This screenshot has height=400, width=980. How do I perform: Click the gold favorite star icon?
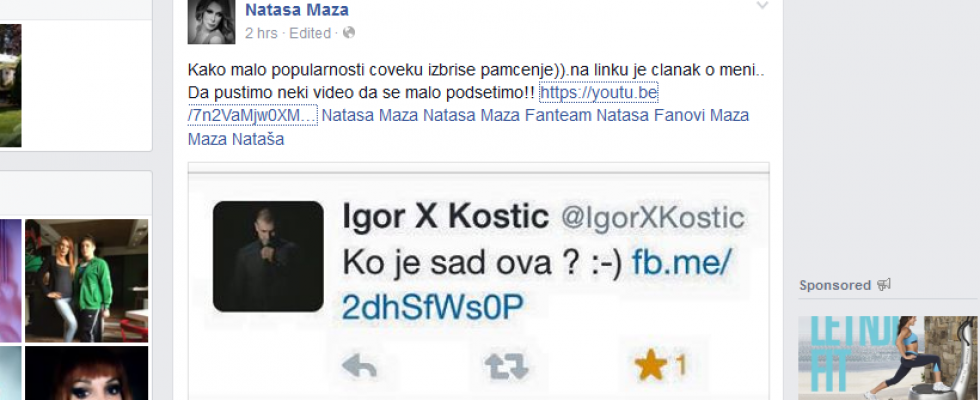(x=650, y=367)
